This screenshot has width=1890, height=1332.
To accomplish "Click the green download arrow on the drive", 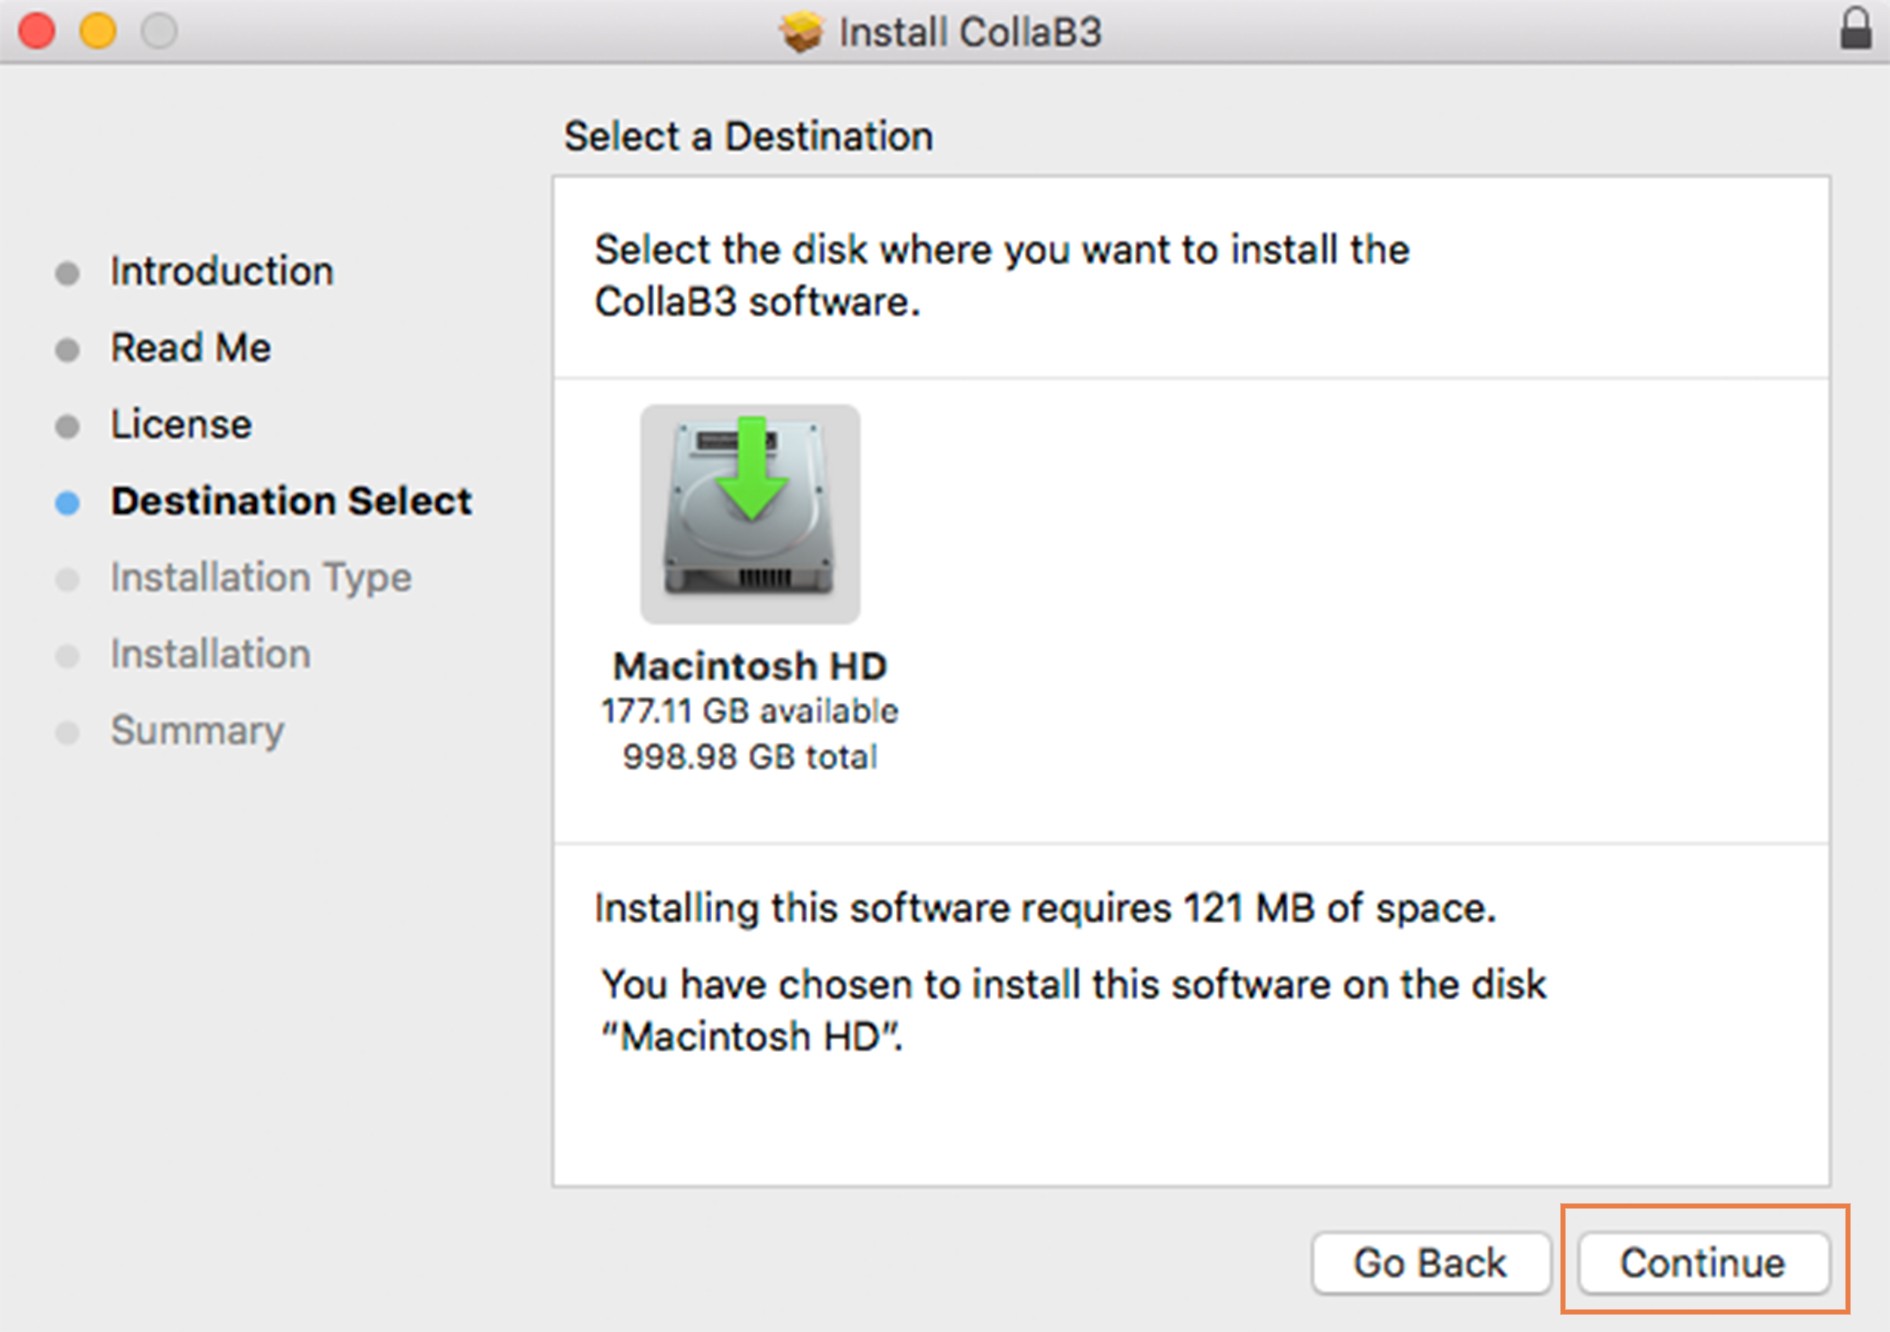I will pyautogui.click(x=751, y=470).
